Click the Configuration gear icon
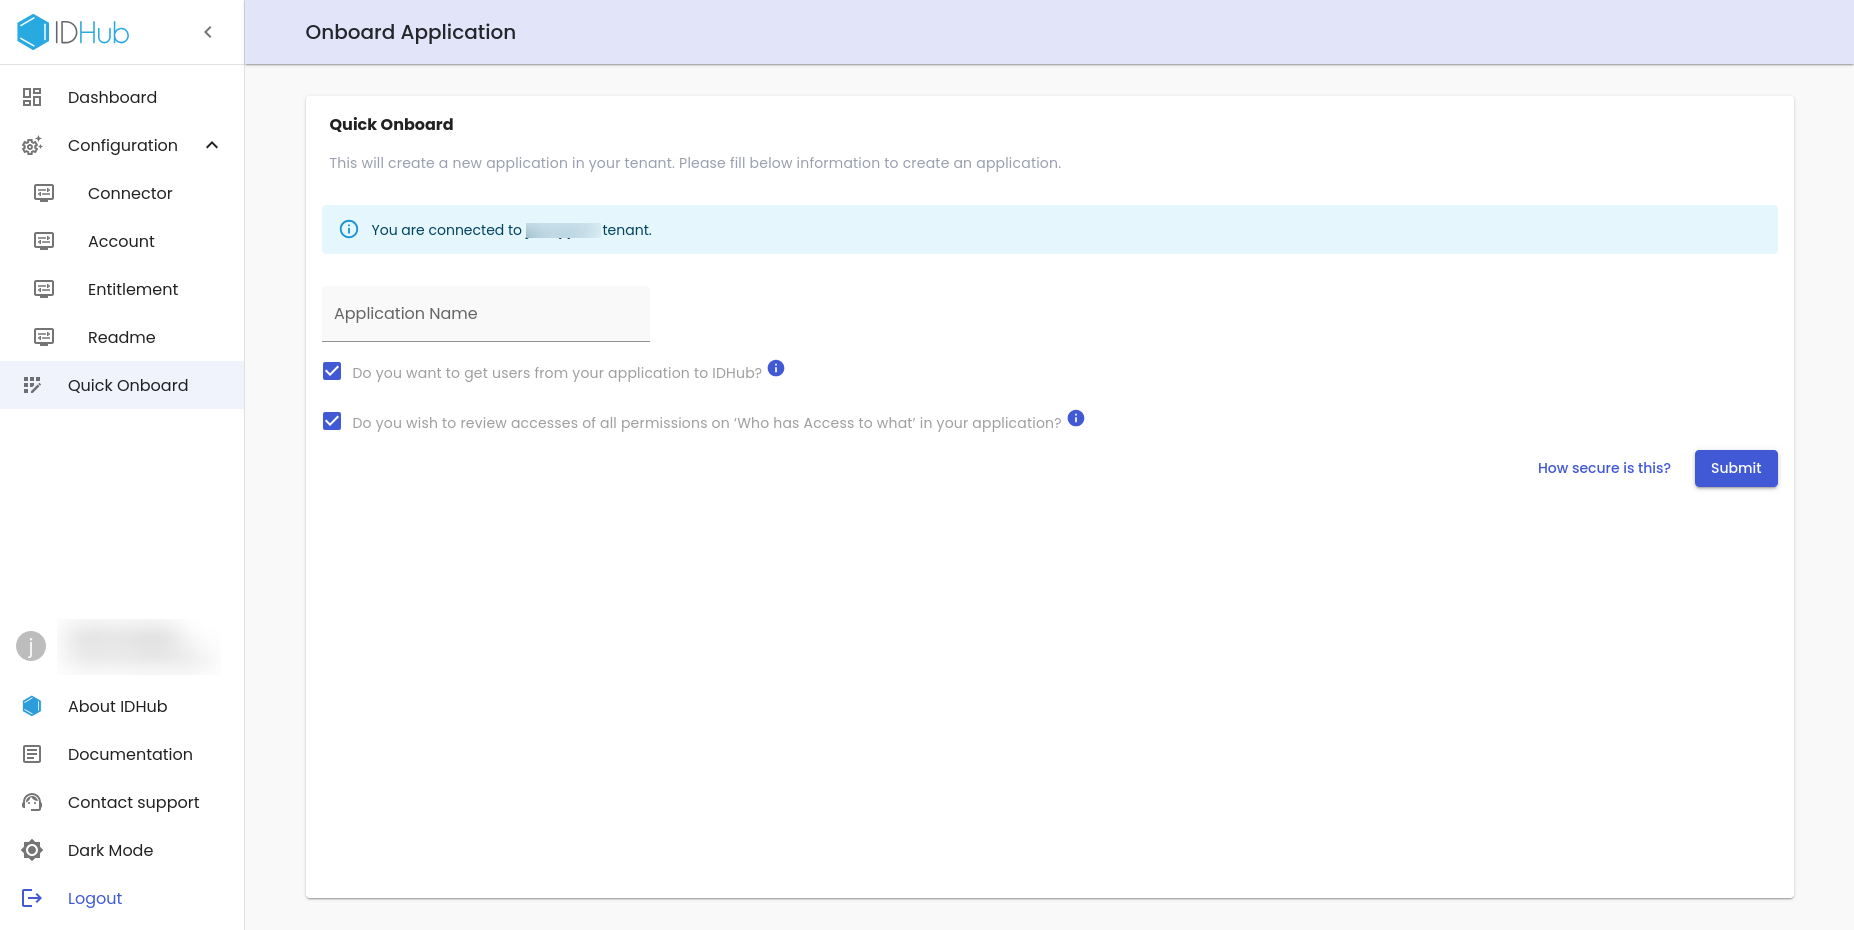 [32, 146]
